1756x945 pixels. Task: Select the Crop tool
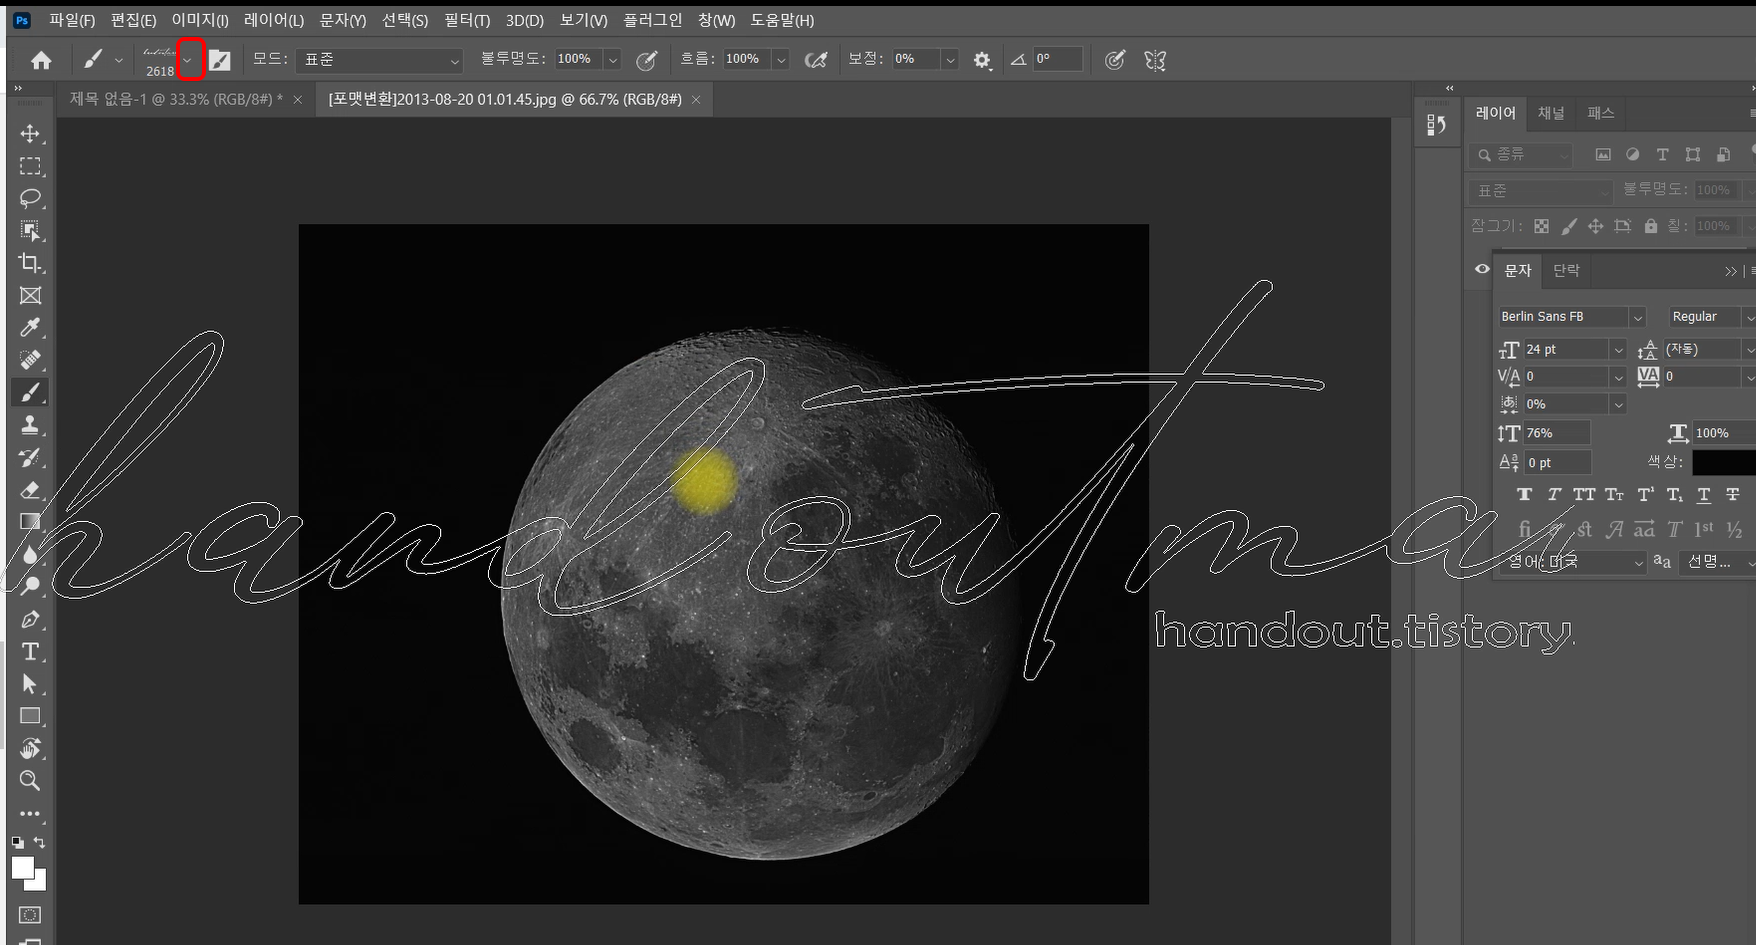pos(30,263)
